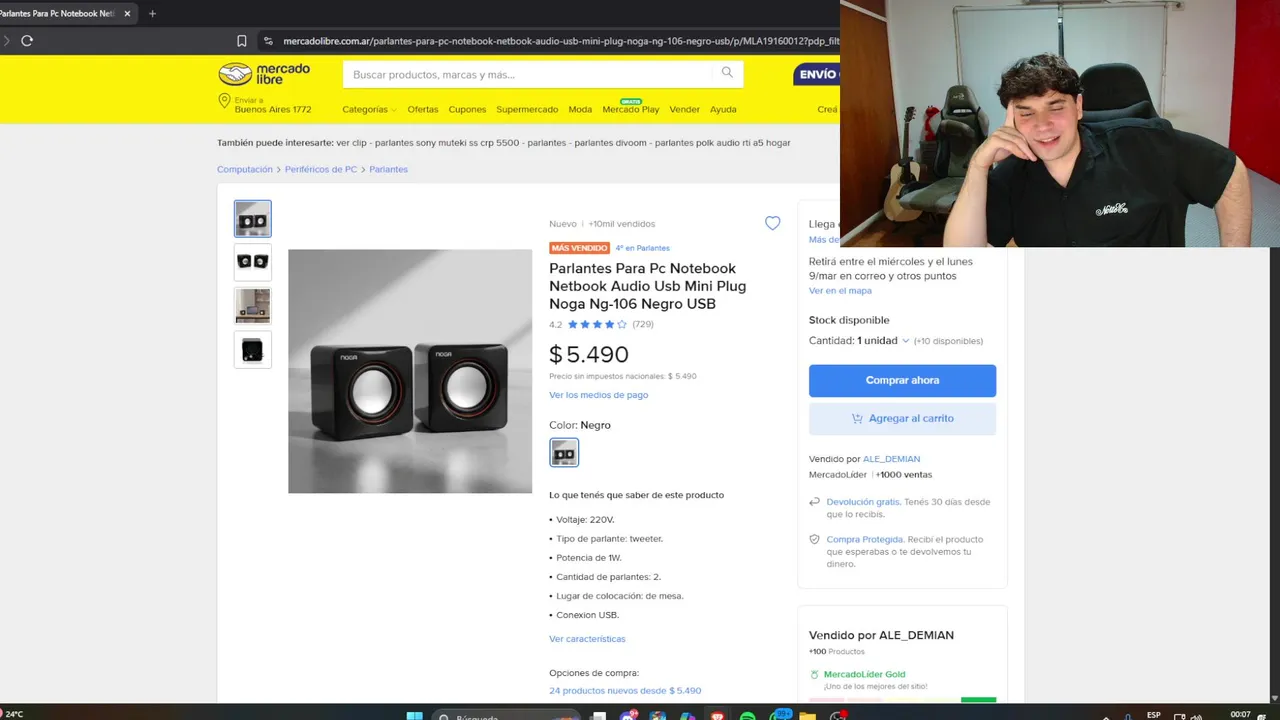
Task: Click MÁS VENDIDO badge
Action: pyautogui.click(x=579, y=248)
